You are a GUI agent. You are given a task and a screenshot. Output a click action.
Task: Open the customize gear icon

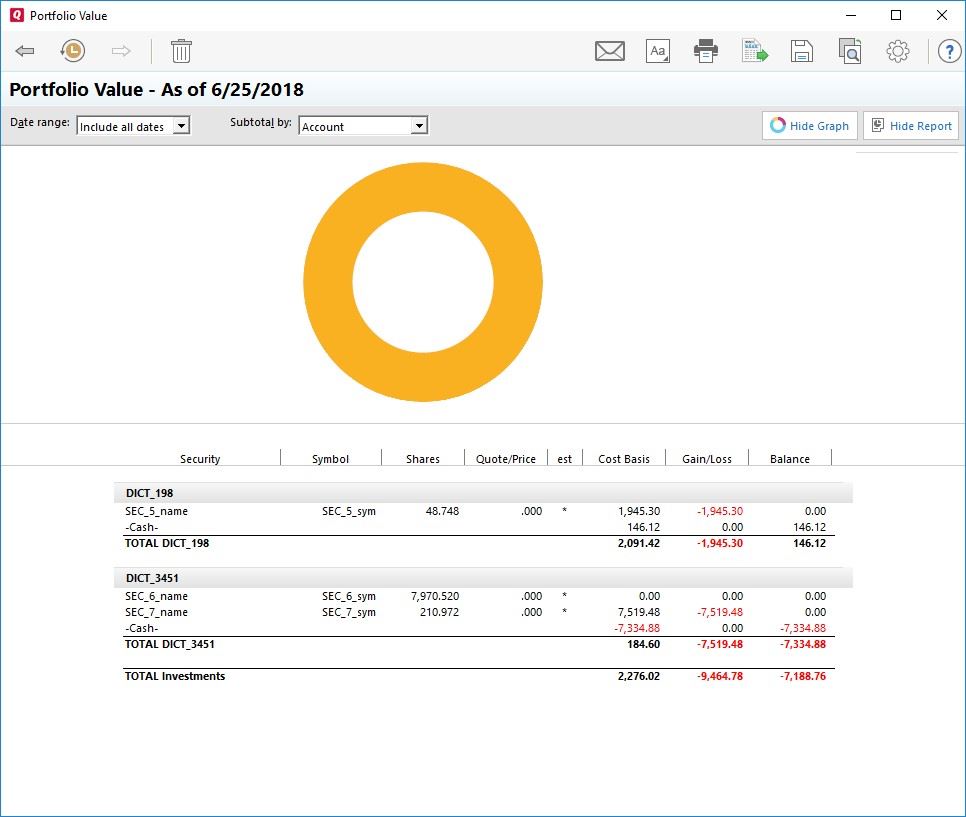898,51
